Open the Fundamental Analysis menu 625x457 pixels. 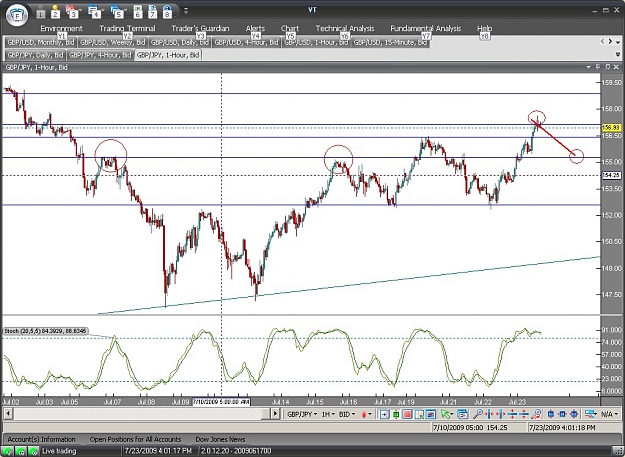coord(425,28)
